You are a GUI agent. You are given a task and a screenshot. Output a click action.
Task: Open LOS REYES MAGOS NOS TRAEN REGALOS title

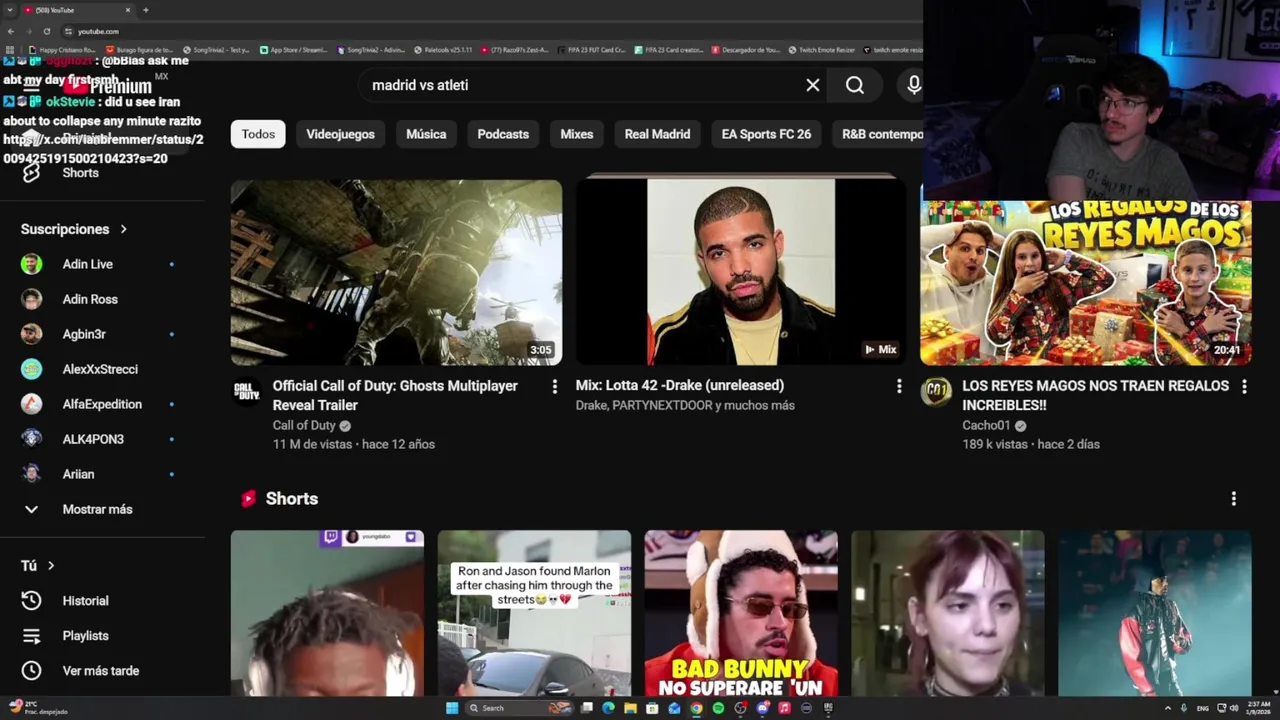1095,395
